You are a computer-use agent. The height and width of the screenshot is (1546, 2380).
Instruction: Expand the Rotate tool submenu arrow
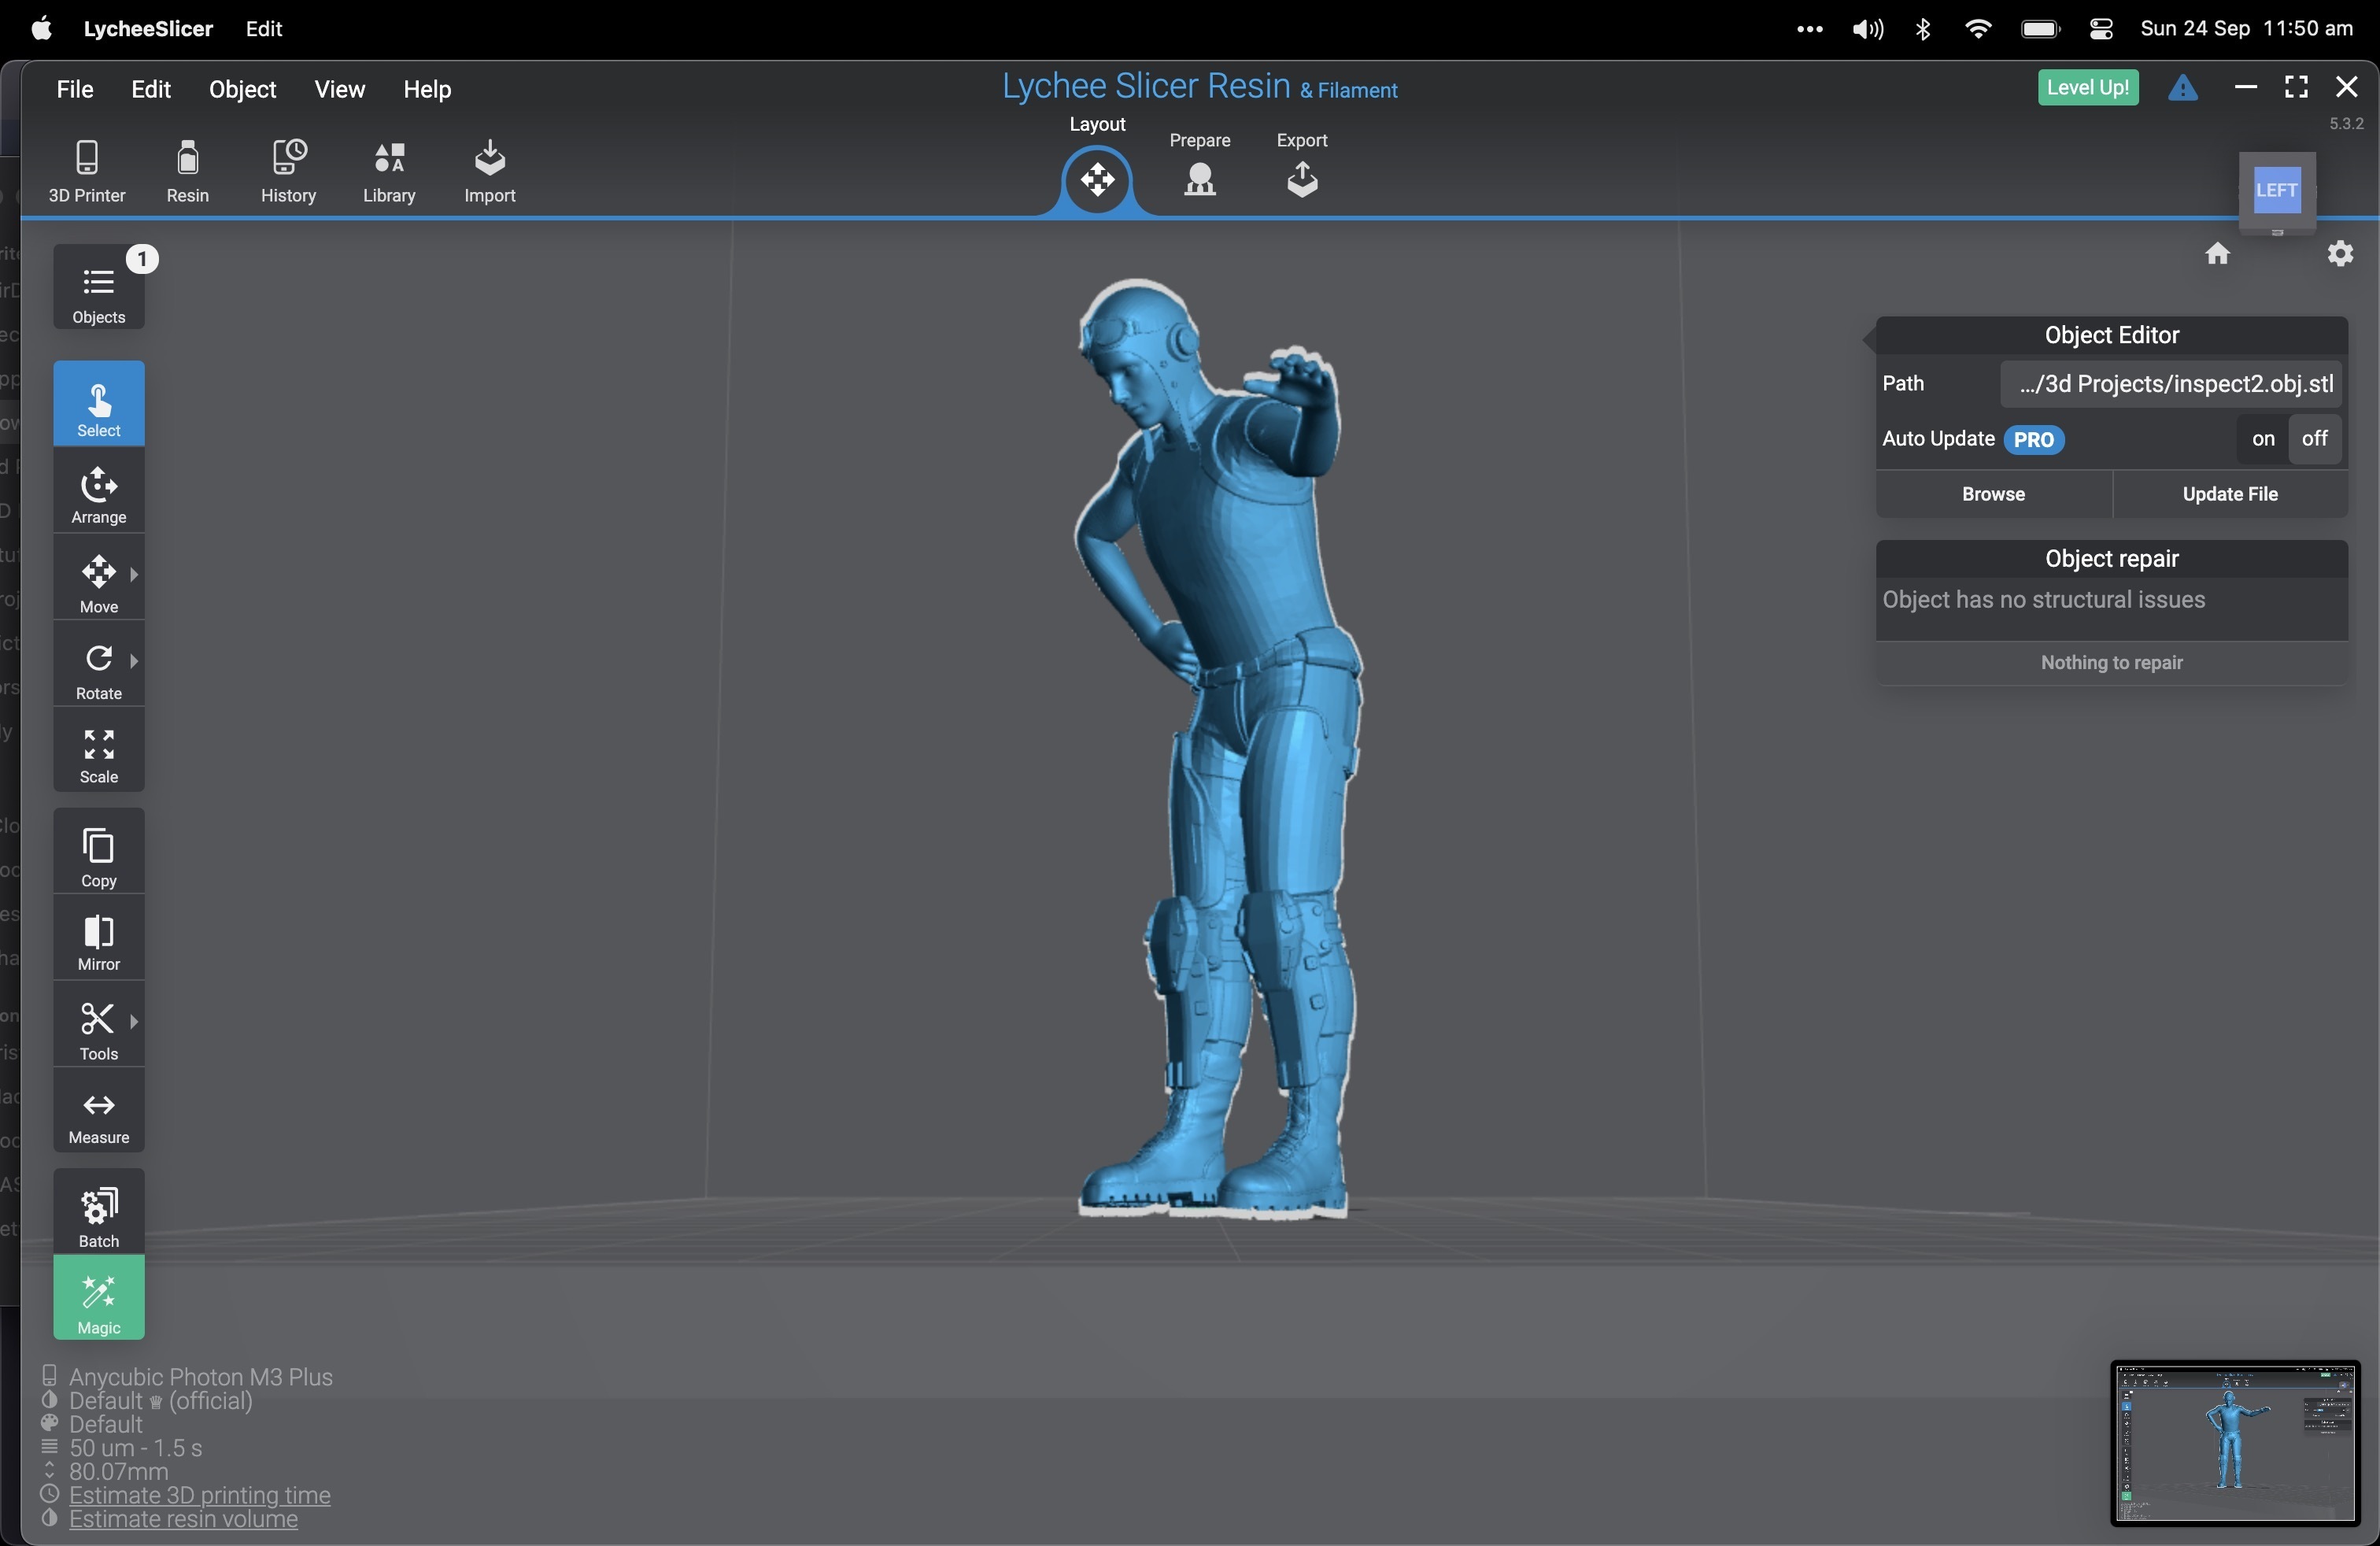(134, 660)
